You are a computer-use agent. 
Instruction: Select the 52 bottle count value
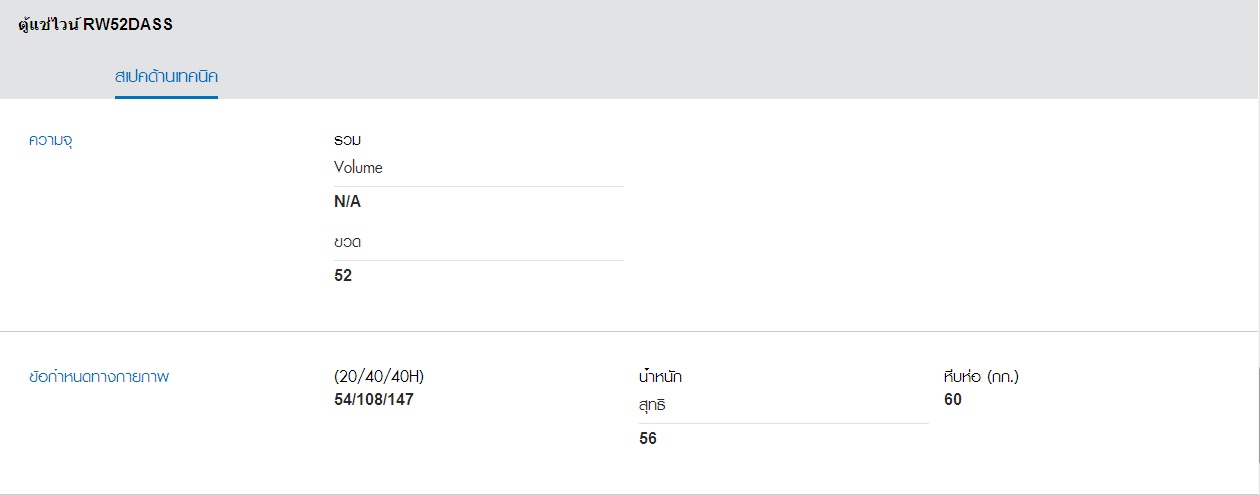point(343,276)
